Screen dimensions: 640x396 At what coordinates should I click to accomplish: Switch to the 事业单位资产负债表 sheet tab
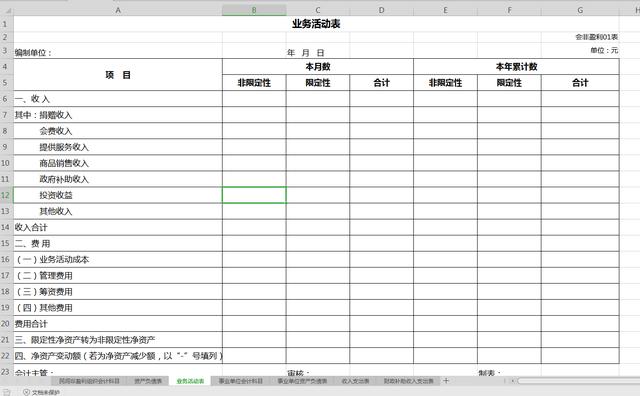tap(302, 381)
